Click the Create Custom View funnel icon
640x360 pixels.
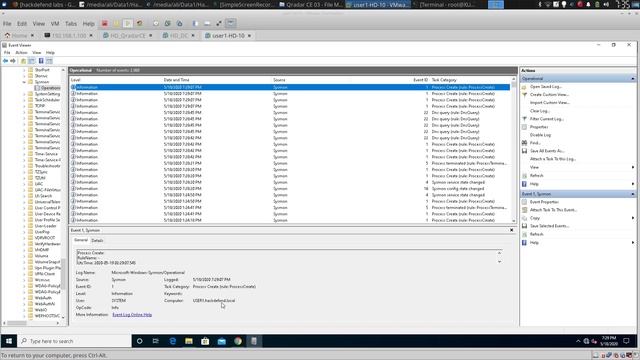tap(524, 95)
